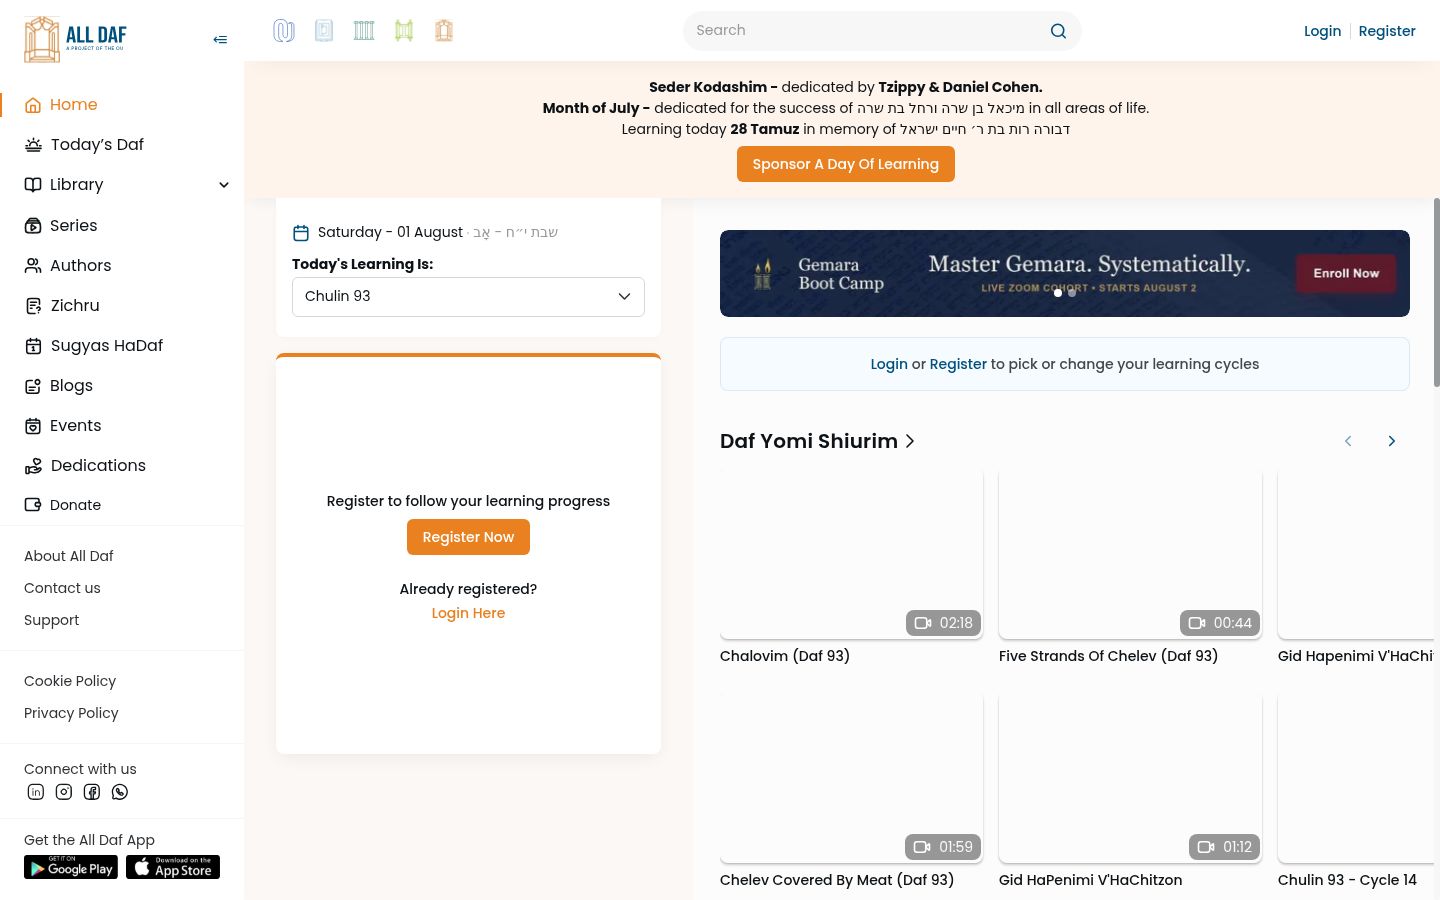This screenshot has width=1440, height=900.
Task: Open the green Torah scroll icon in header
Action: tap(404, 31)
